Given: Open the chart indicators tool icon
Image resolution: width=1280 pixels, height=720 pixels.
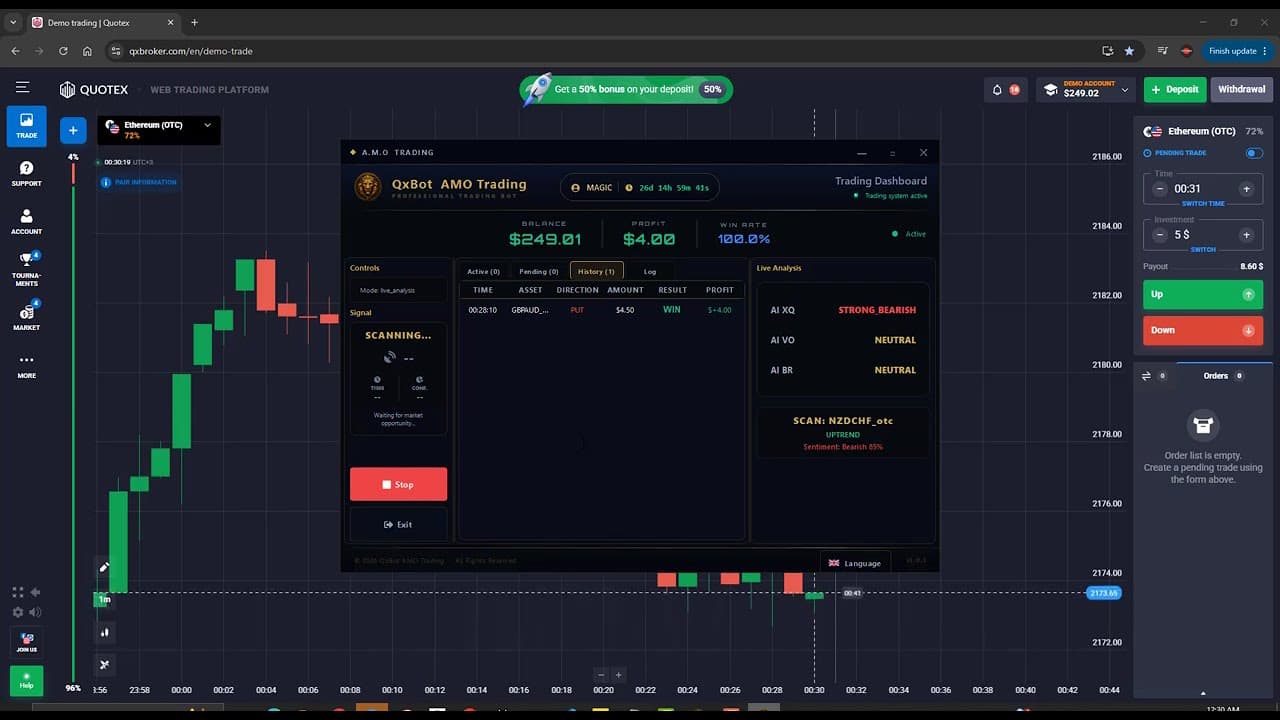Looking at the screenshot, I should 104,664.
